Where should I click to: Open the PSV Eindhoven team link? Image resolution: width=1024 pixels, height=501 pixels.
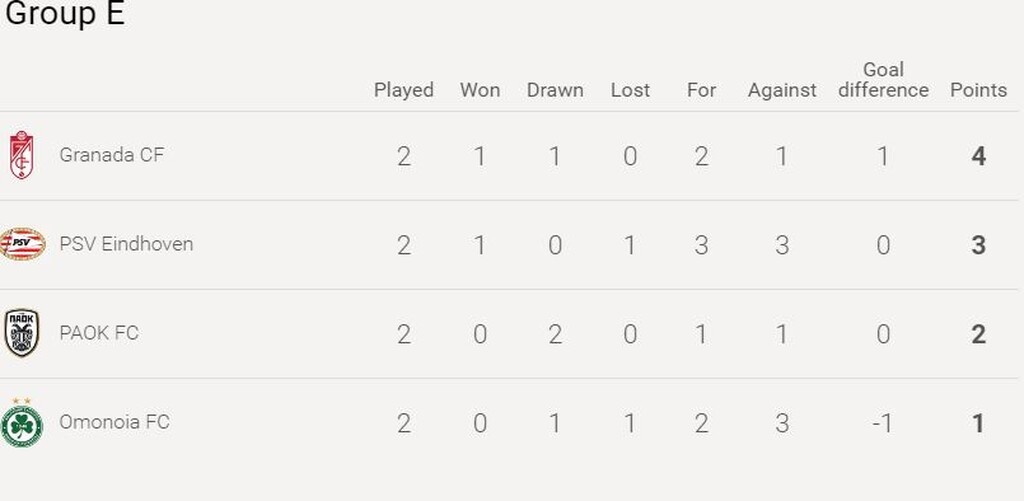coord(126,244)
